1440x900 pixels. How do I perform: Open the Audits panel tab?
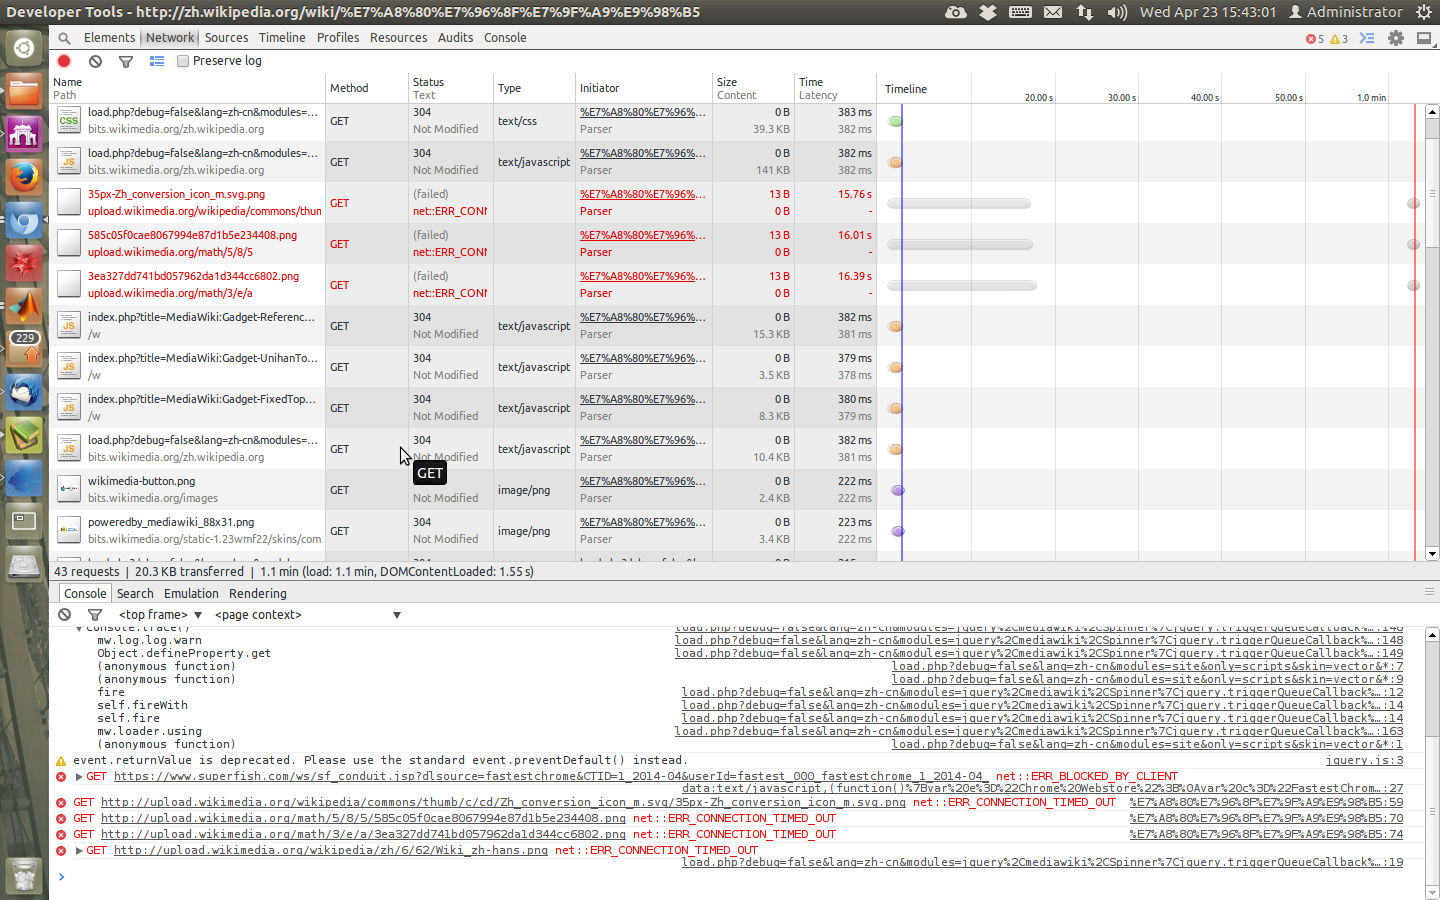tap(455, 38)
